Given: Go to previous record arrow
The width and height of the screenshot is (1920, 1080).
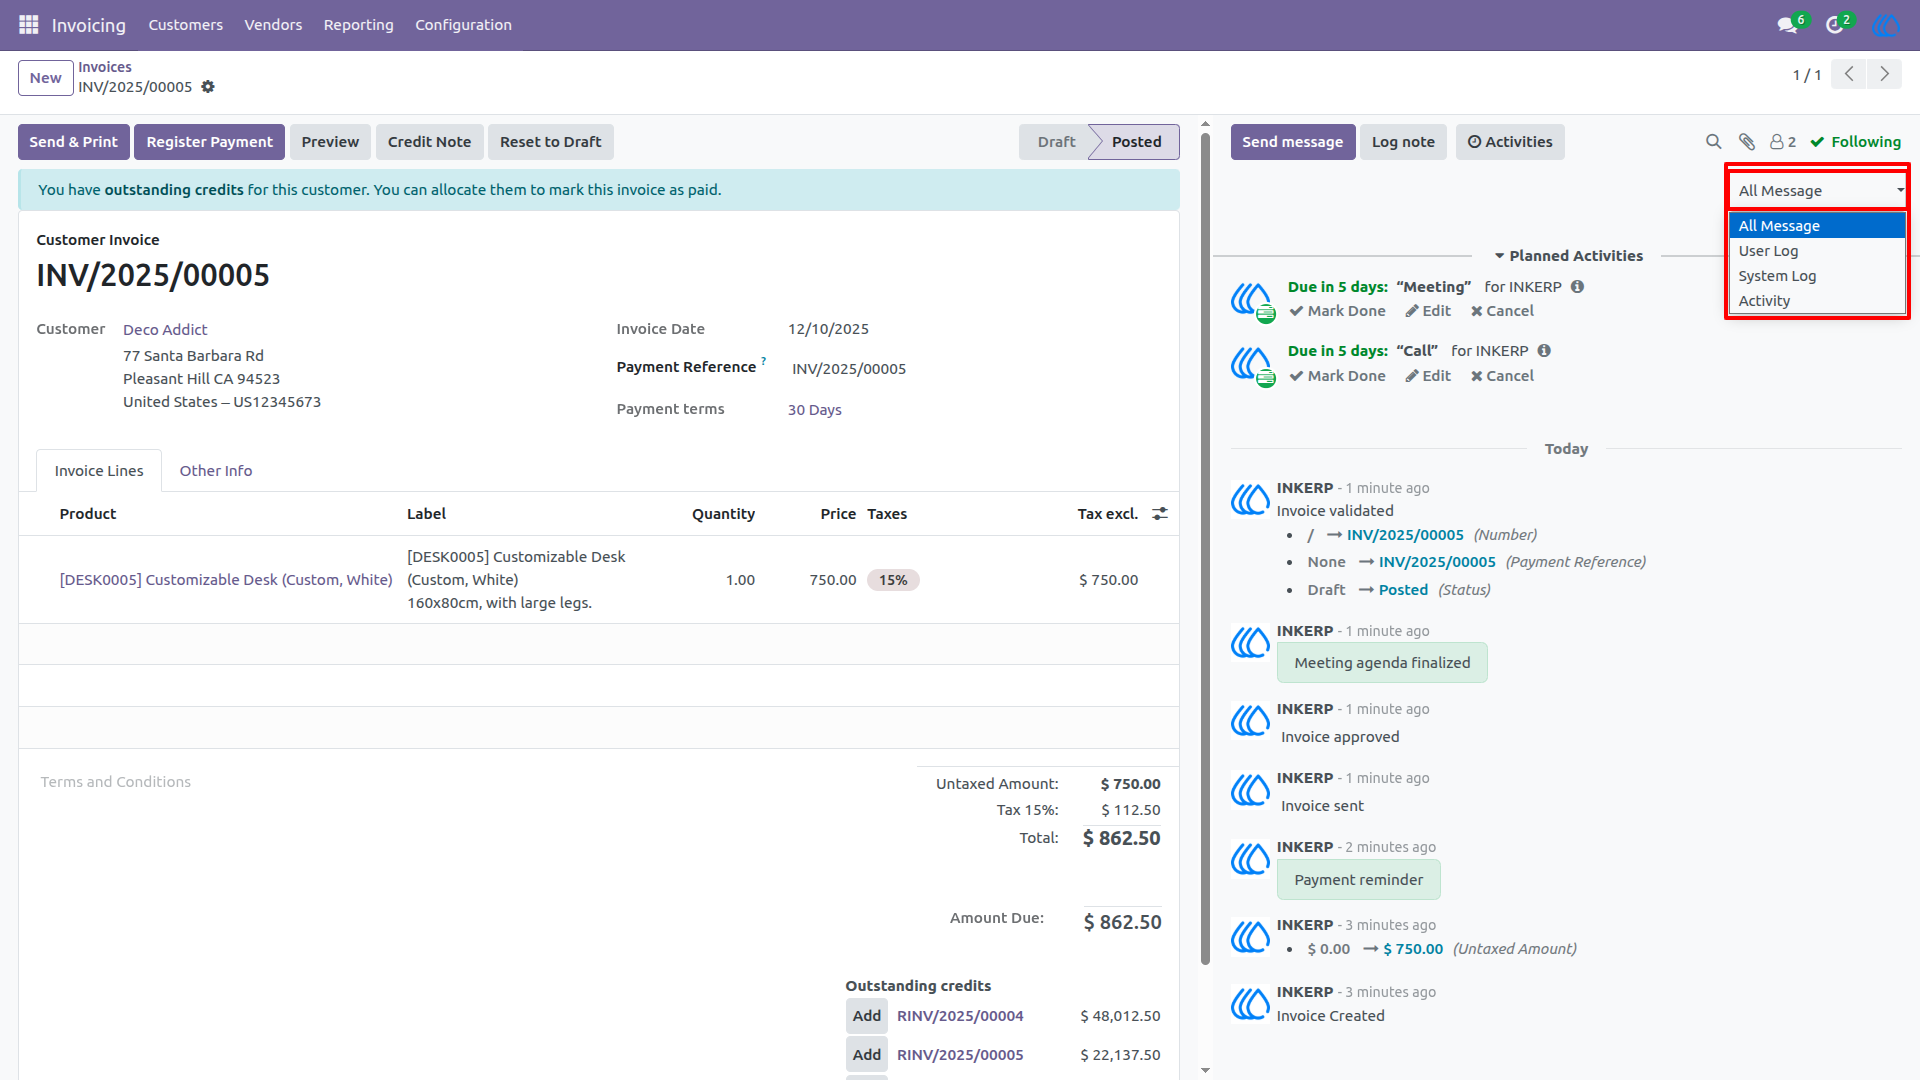Looking at the screenshot, I should (1849, 74).
